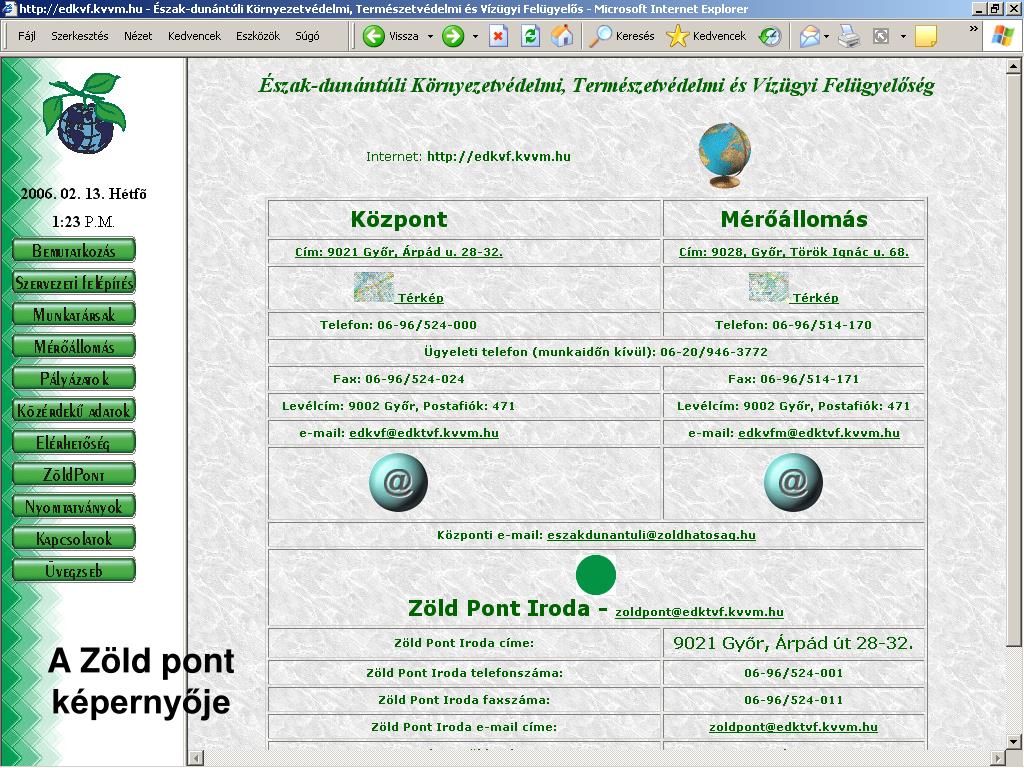Image resolution: width=1024 pixels, height=768 pixels.
Task: Expand the back button history dropdown arrow
Action: point(430,36)
